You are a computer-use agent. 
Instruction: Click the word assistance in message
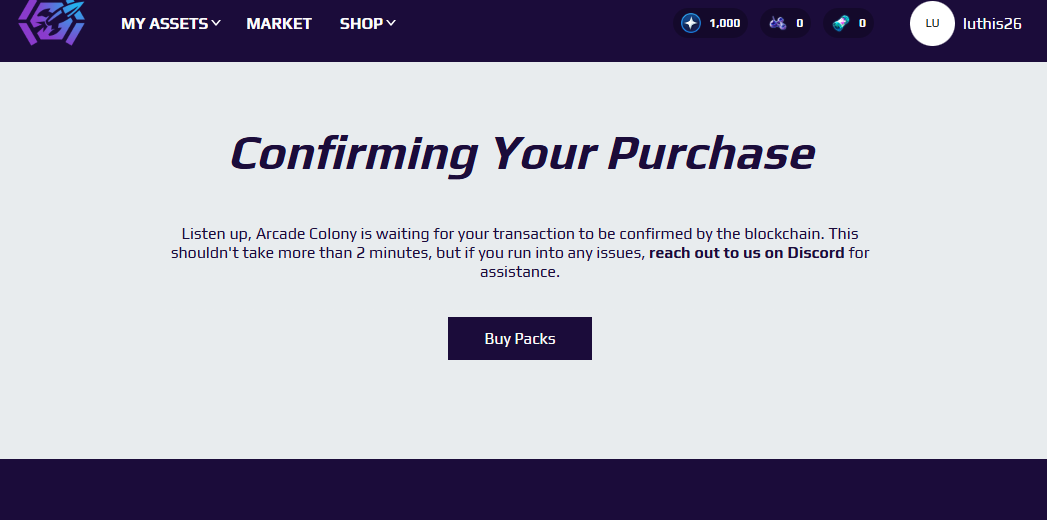[x=519, y=272]
